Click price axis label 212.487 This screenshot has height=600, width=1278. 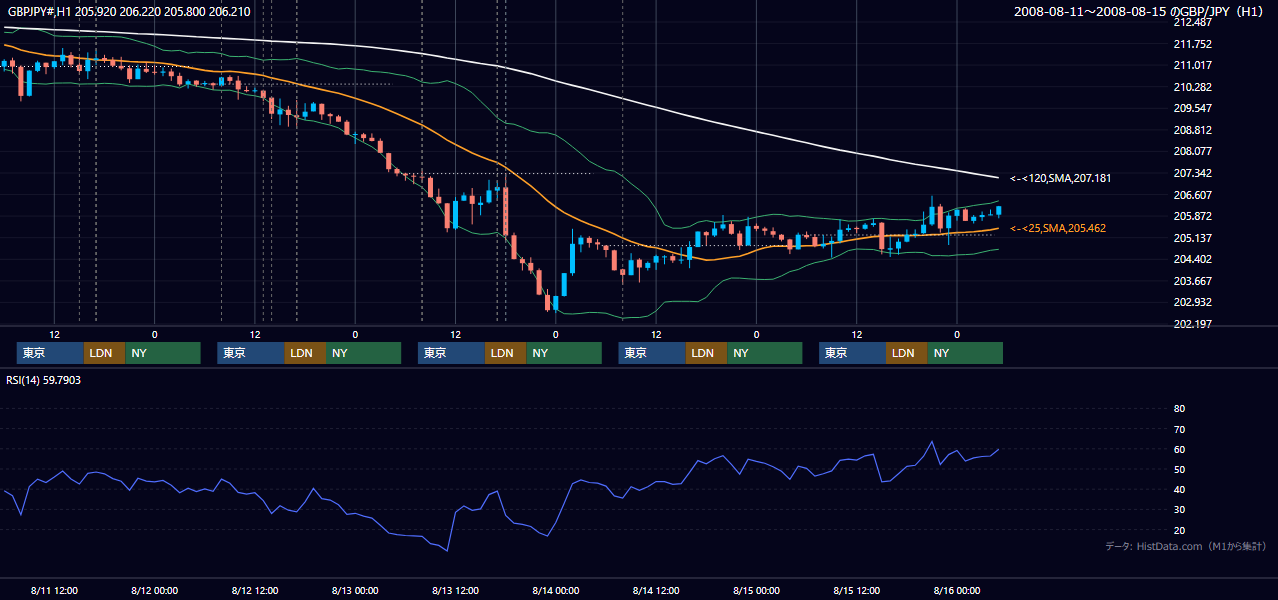tap(1193, 22)
